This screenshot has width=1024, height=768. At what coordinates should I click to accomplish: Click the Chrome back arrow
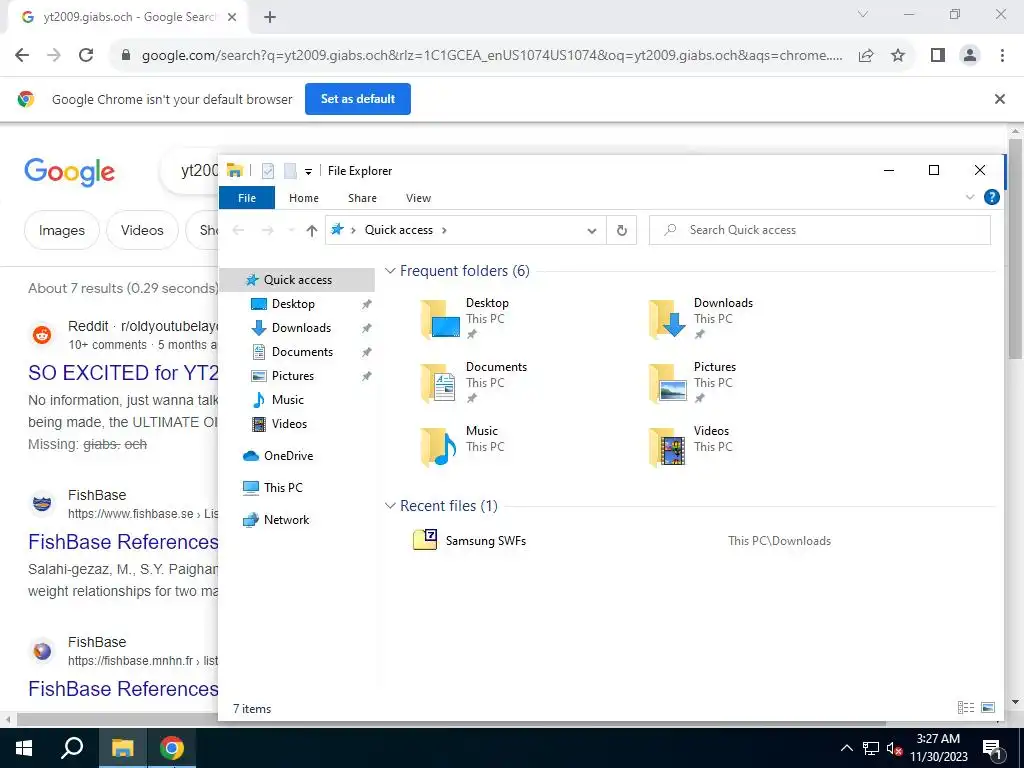point(22,56)
